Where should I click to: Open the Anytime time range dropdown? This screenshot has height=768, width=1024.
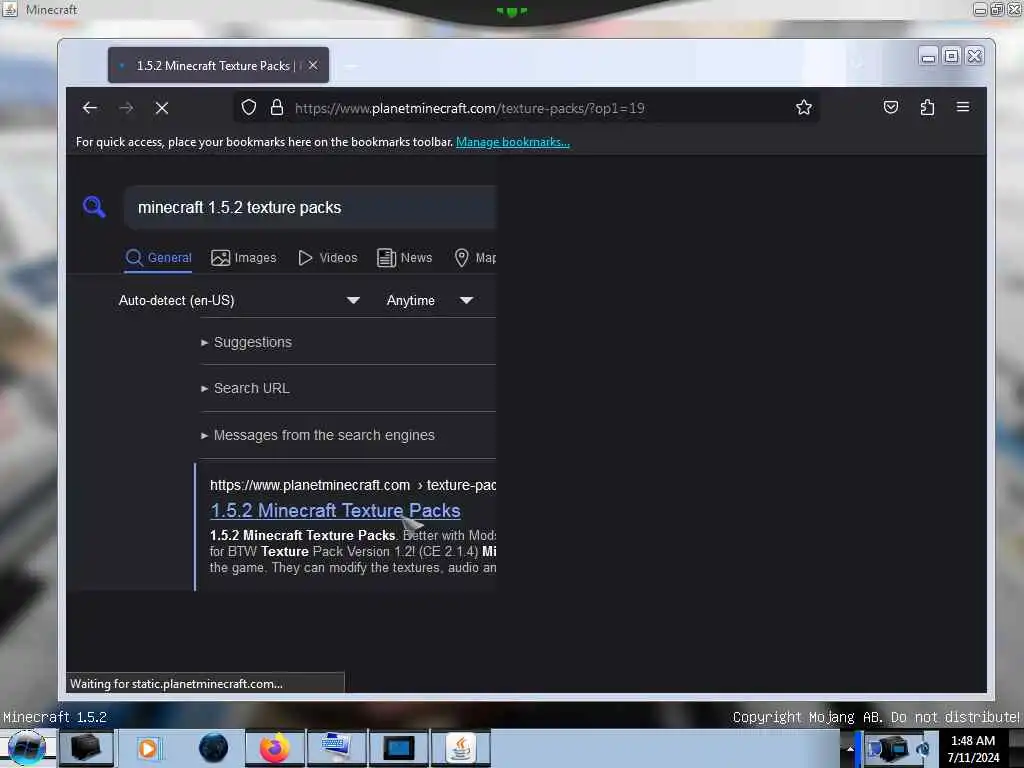[430, 300]
